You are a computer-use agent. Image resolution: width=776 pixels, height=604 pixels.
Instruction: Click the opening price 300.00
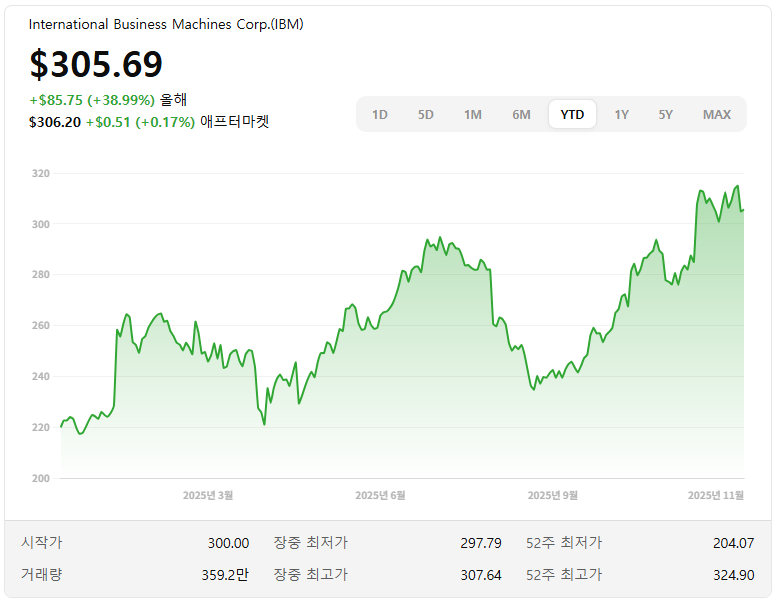click(228, 543)
